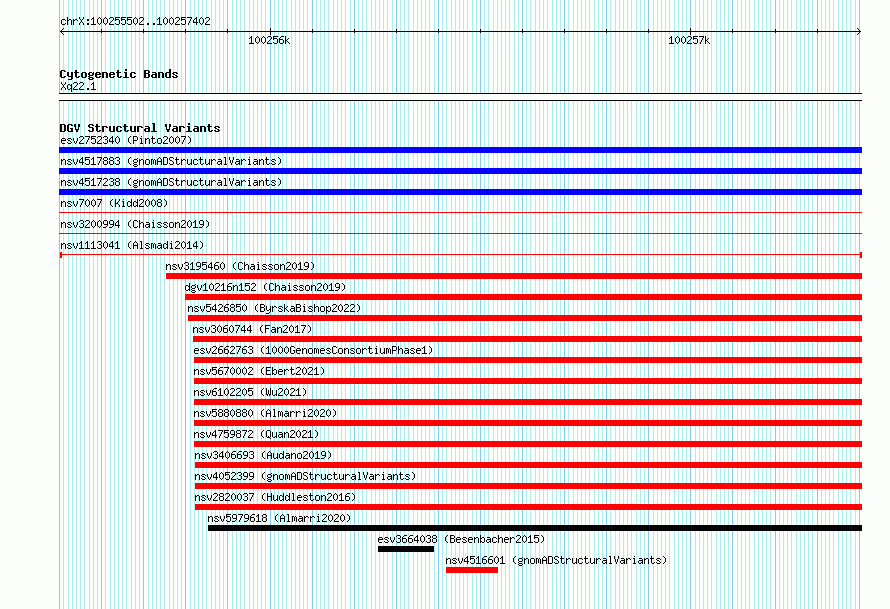Click the esv2752340 (Pinto2007) variant label
The width and height of the screenshot is (890, 609).
pos(126,140)
